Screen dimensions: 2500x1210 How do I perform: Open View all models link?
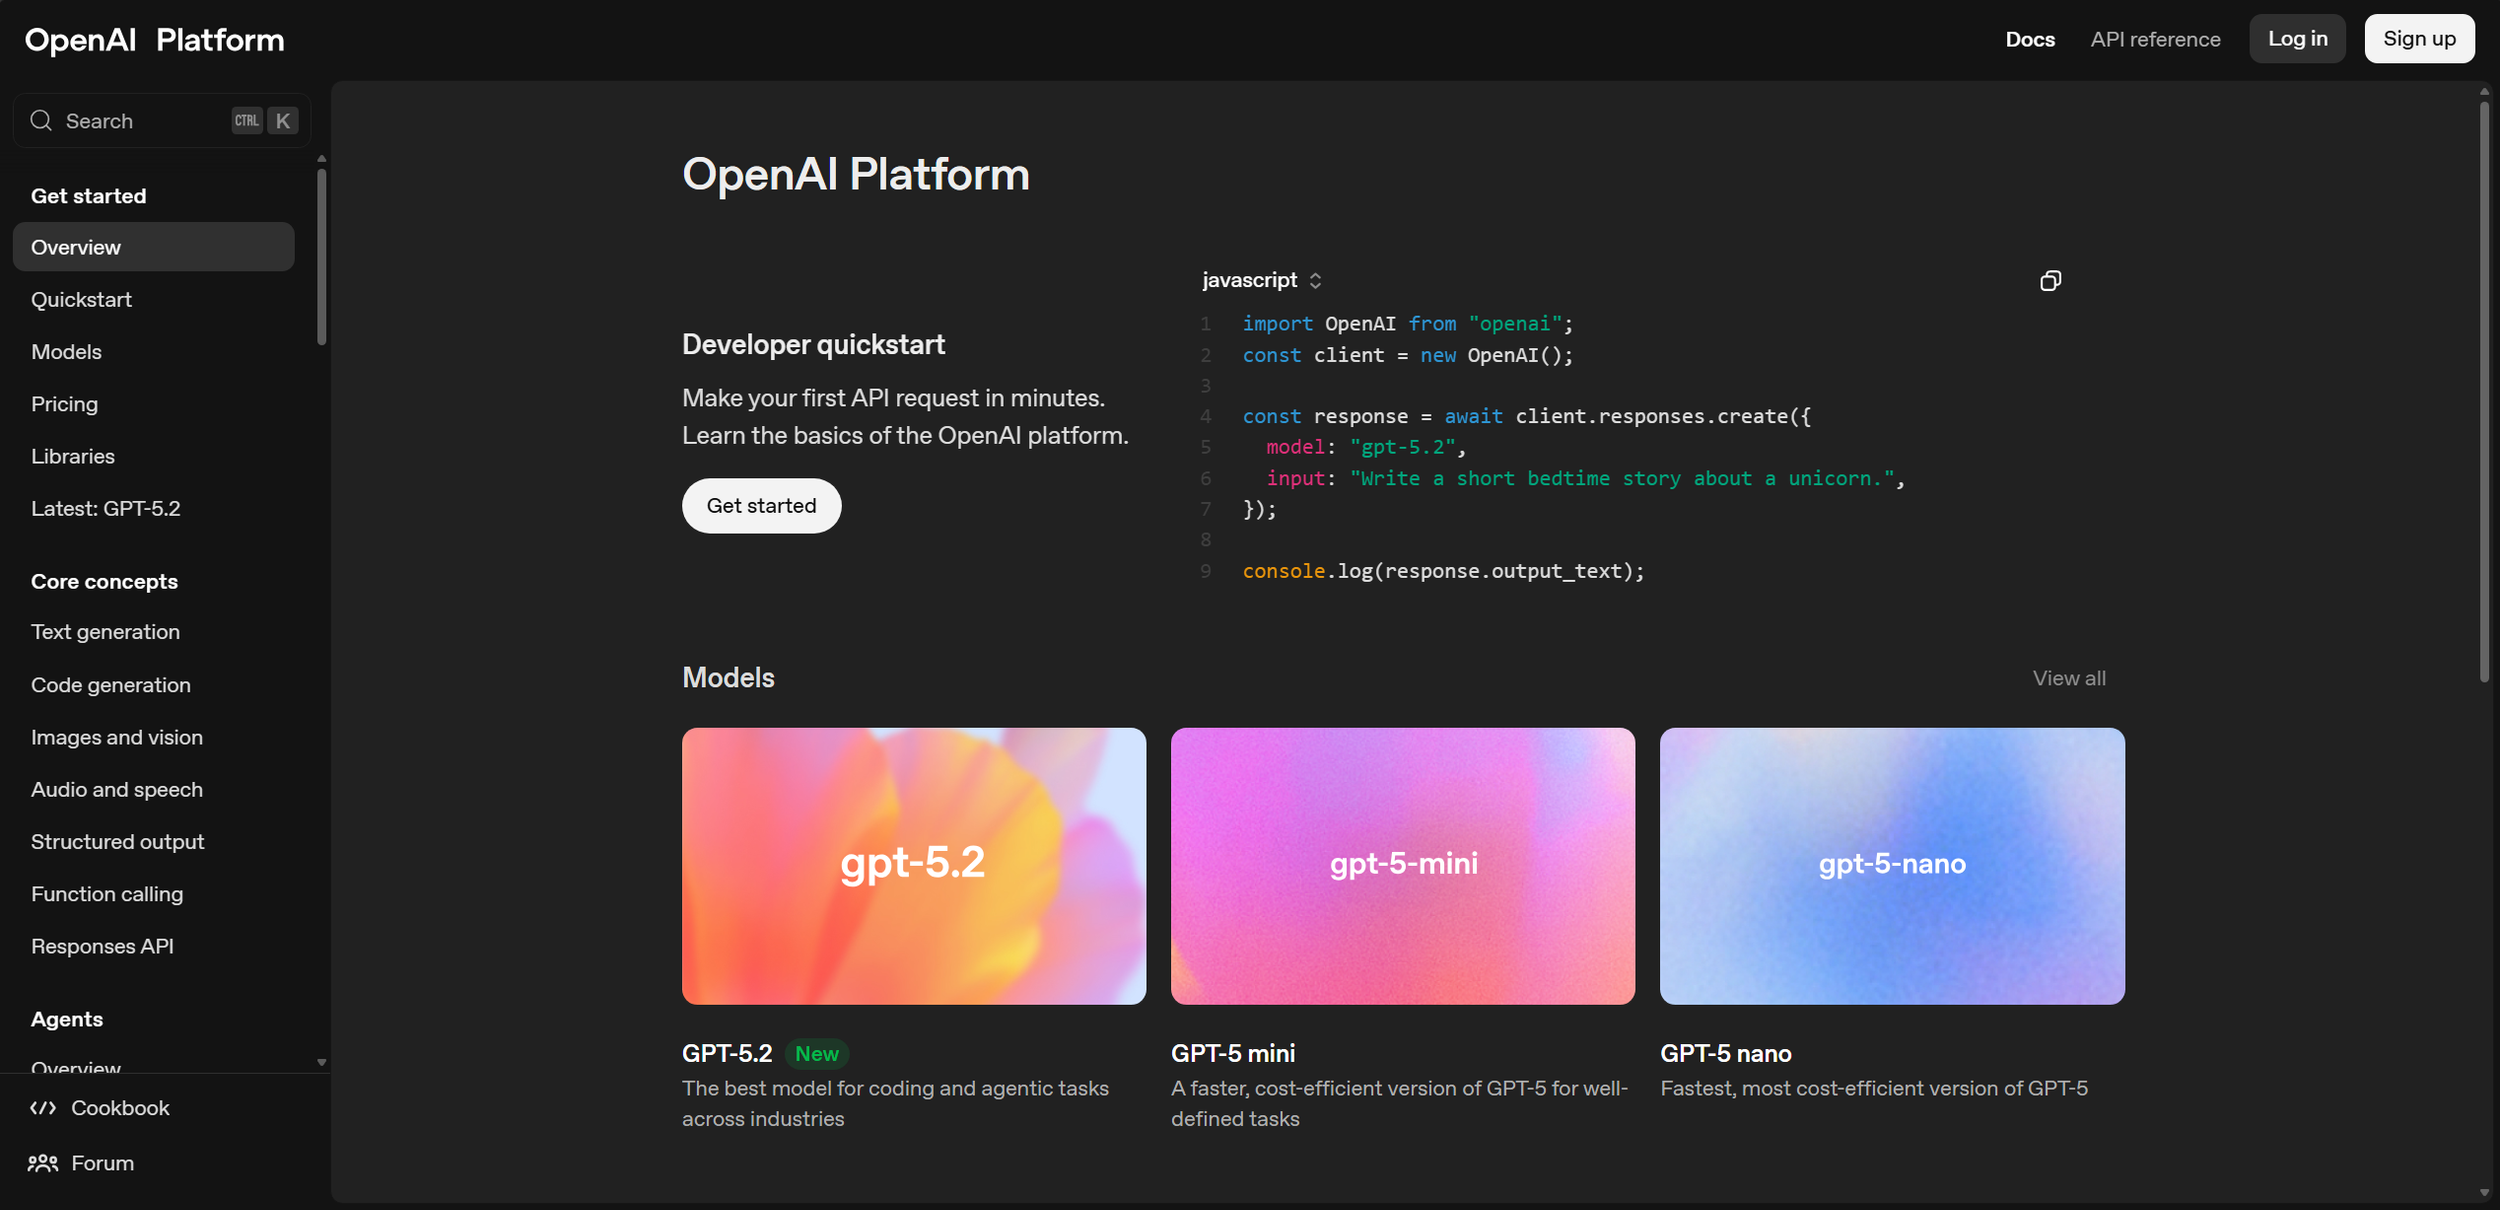point(2068,679)
